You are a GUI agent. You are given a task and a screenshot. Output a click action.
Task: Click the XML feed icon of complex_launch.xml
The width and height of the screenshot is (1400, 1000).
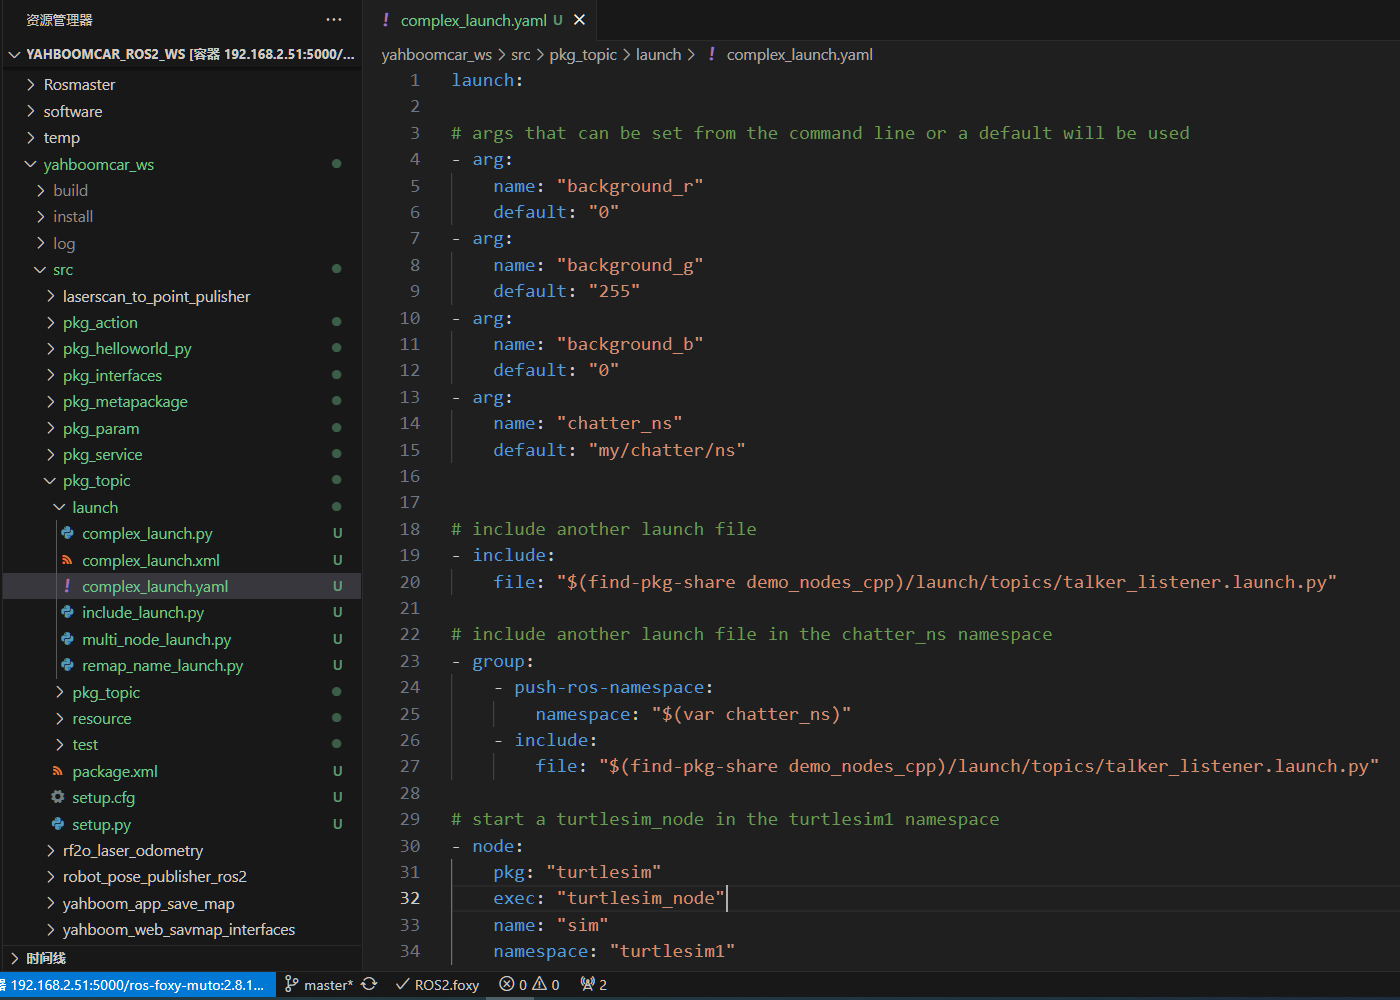coord(67,560)
